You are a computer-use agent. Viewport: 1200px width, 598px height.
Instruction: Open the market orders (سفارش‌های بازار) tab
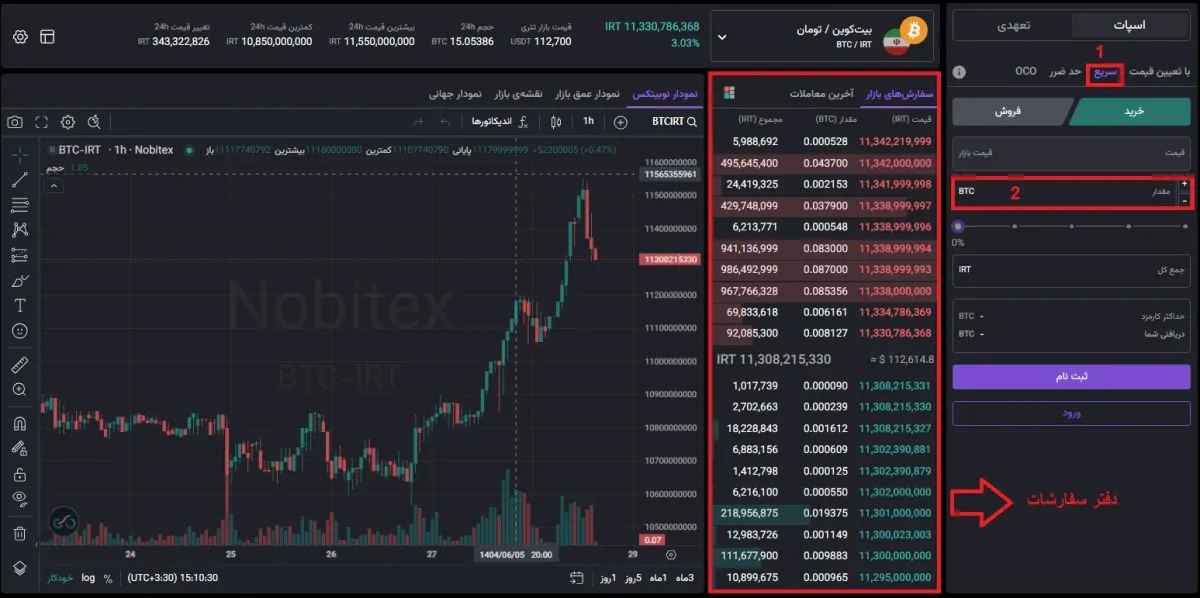pos(897,94)
